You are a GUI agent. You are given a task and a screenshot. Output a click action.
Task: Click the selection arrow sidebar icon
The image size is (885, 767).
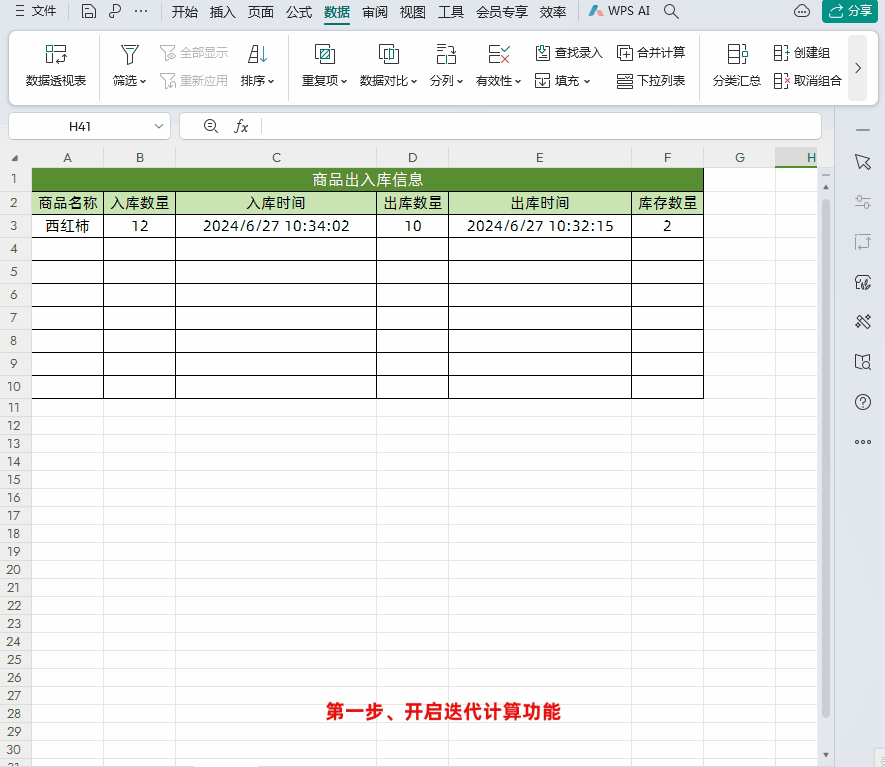(862, 162)
